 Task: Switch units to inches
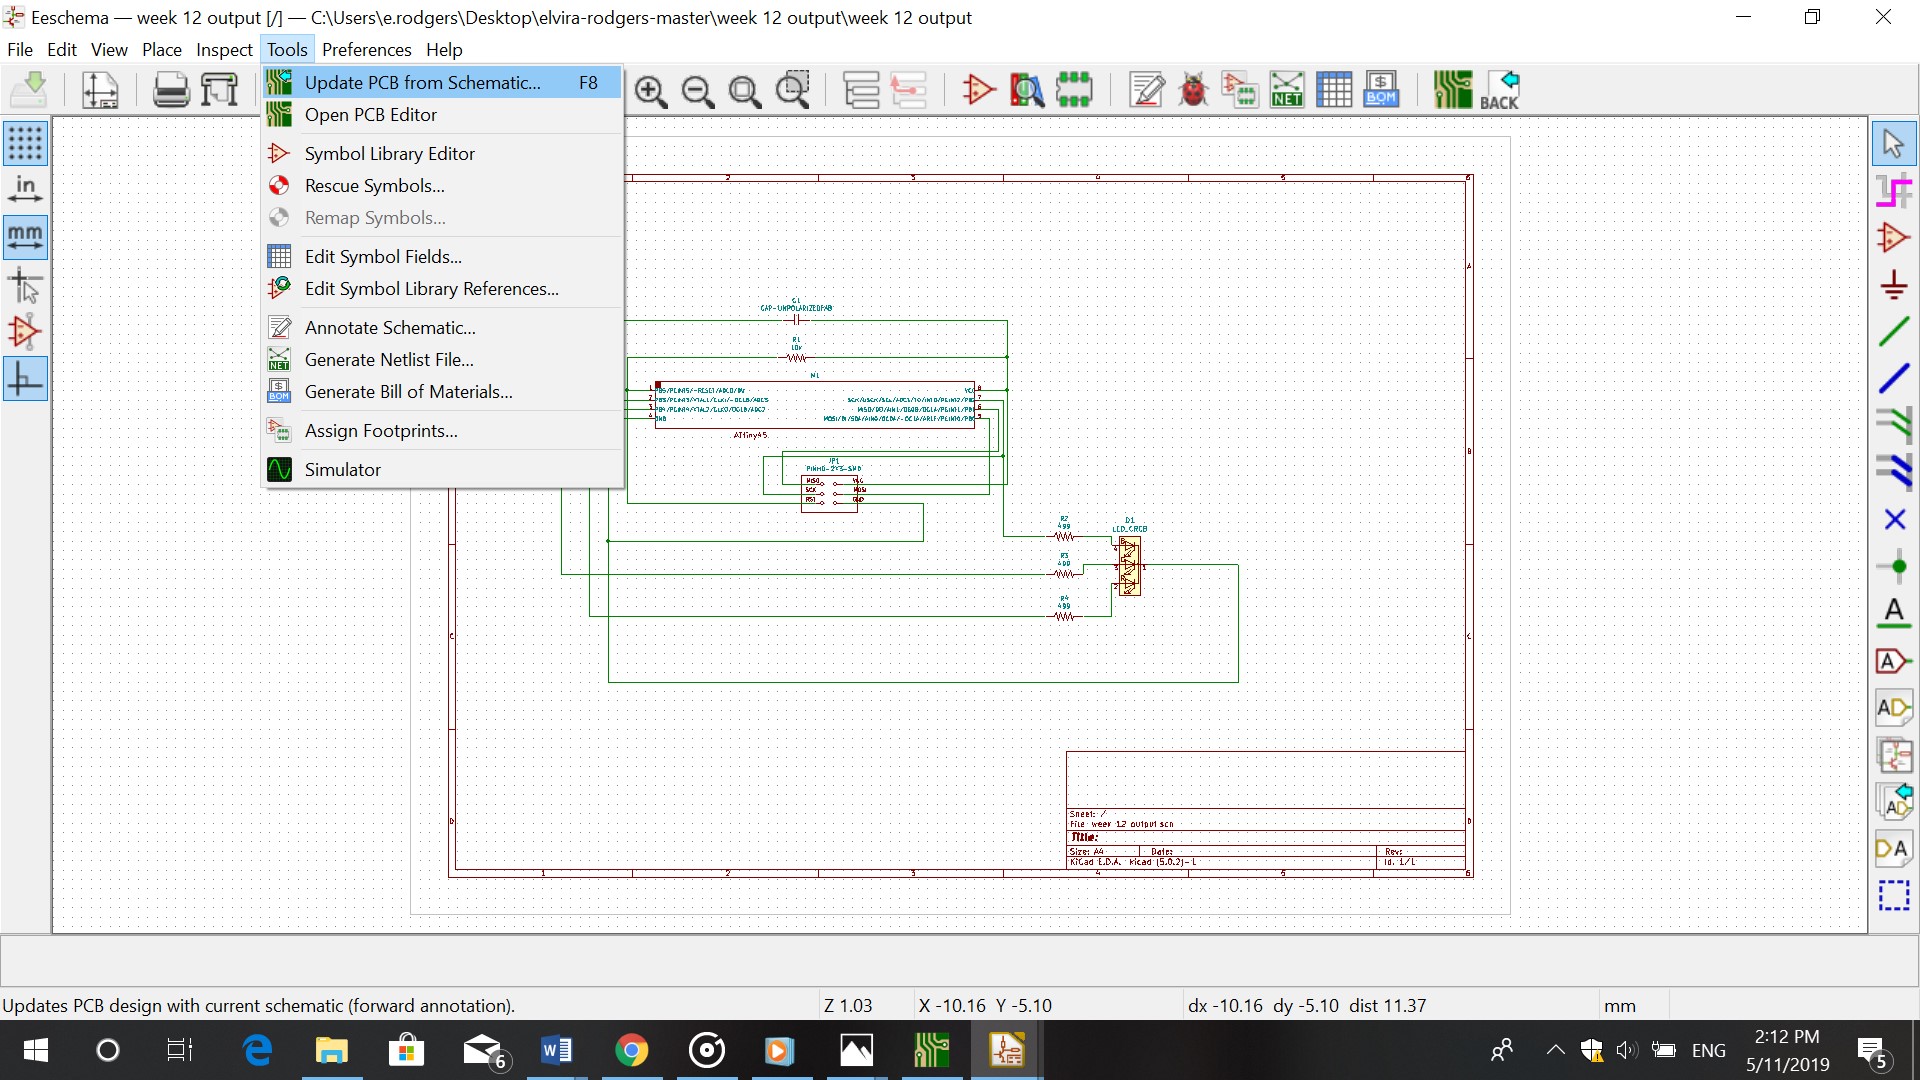(25, 190)
